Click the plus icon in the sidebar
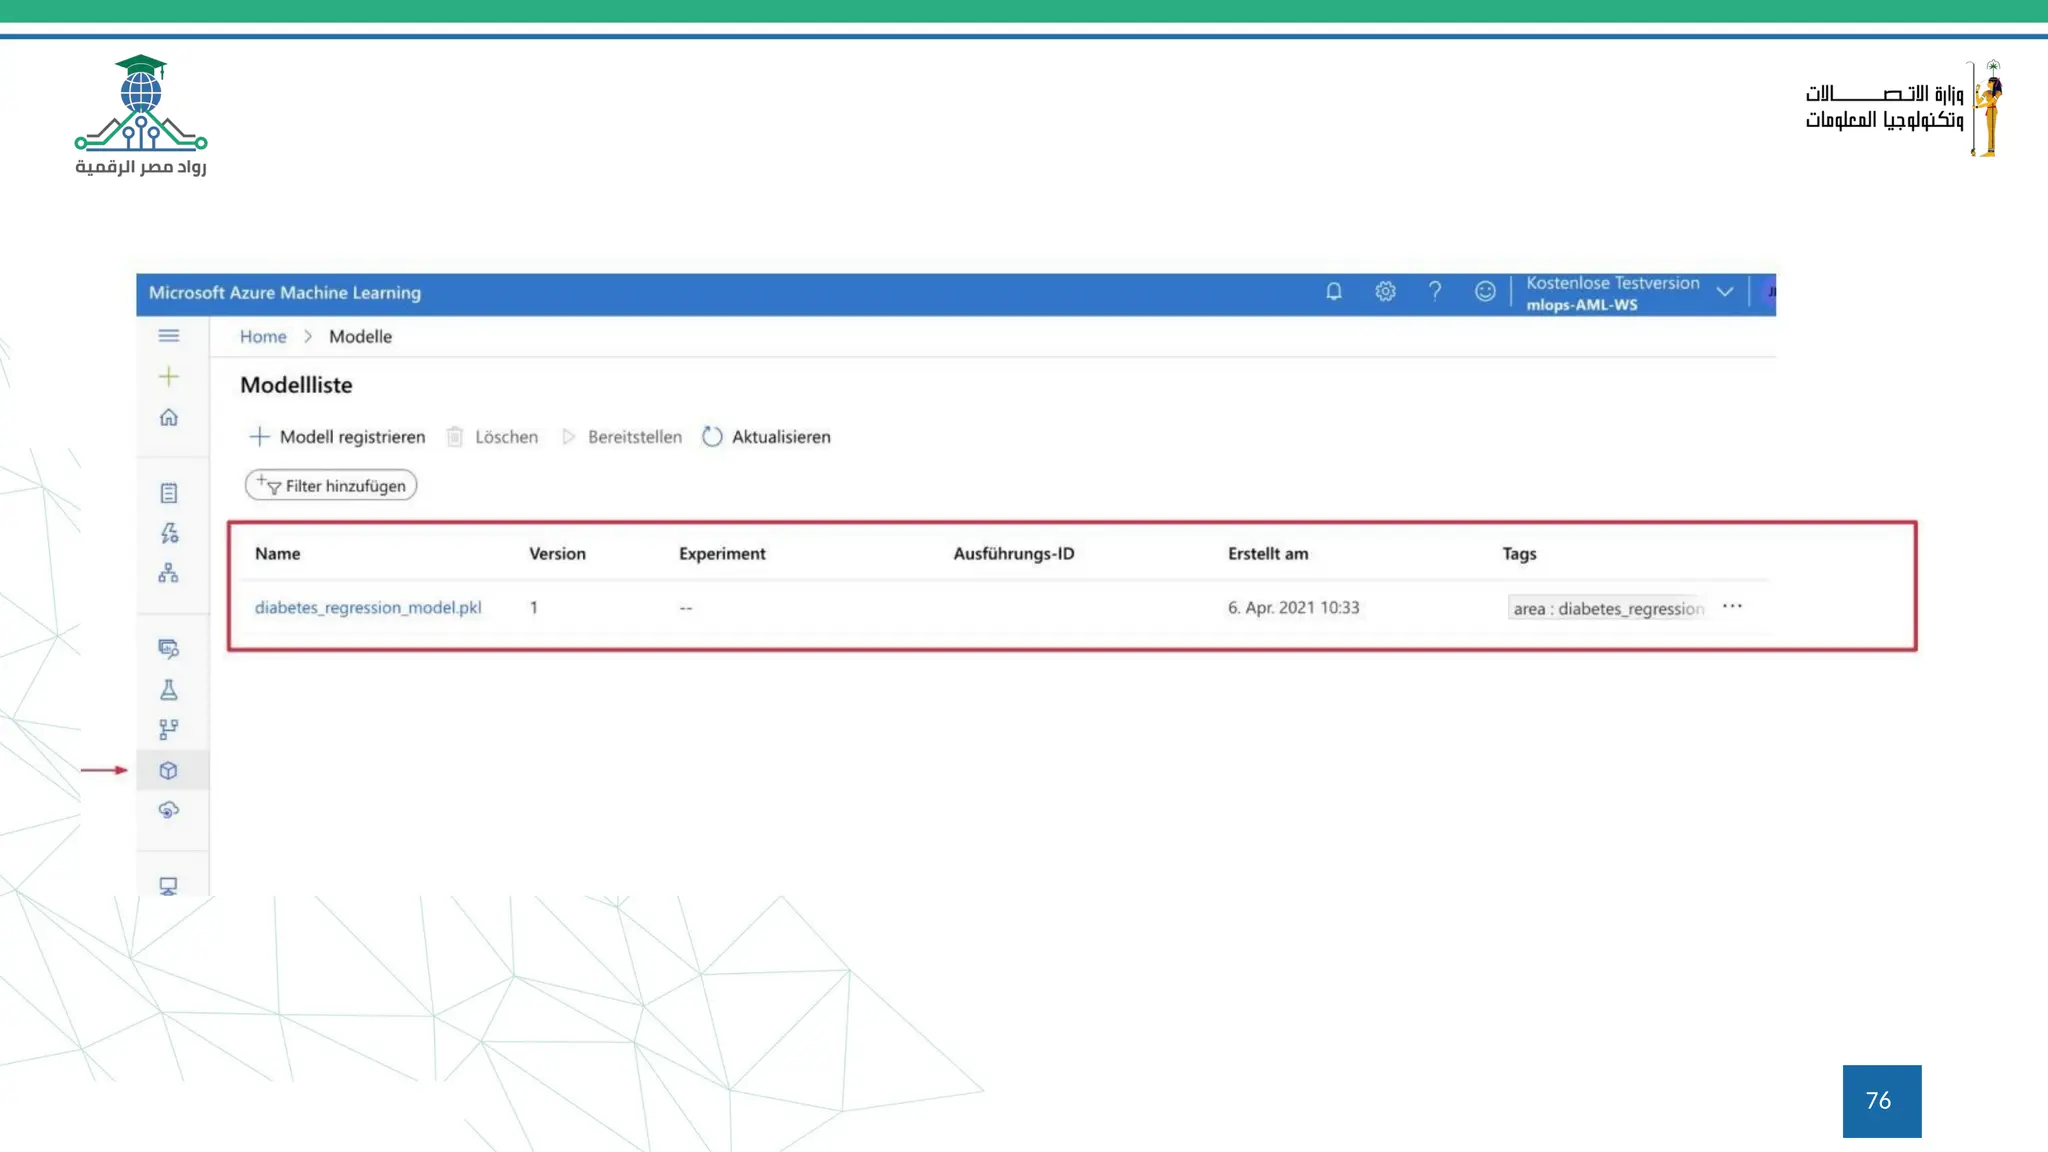 tap(169, 377)
